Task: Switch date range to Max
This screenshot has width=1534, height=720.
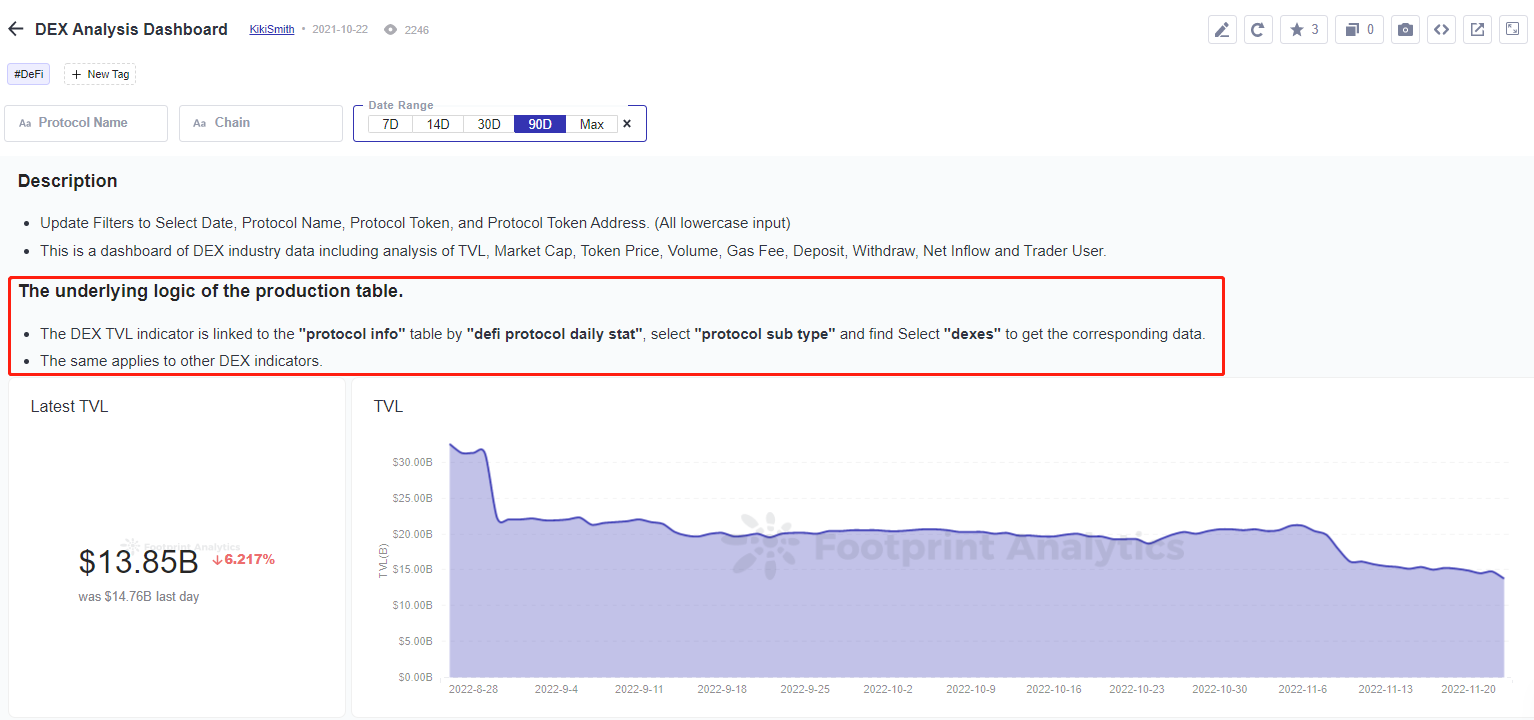Action: (x=591, y=124)
